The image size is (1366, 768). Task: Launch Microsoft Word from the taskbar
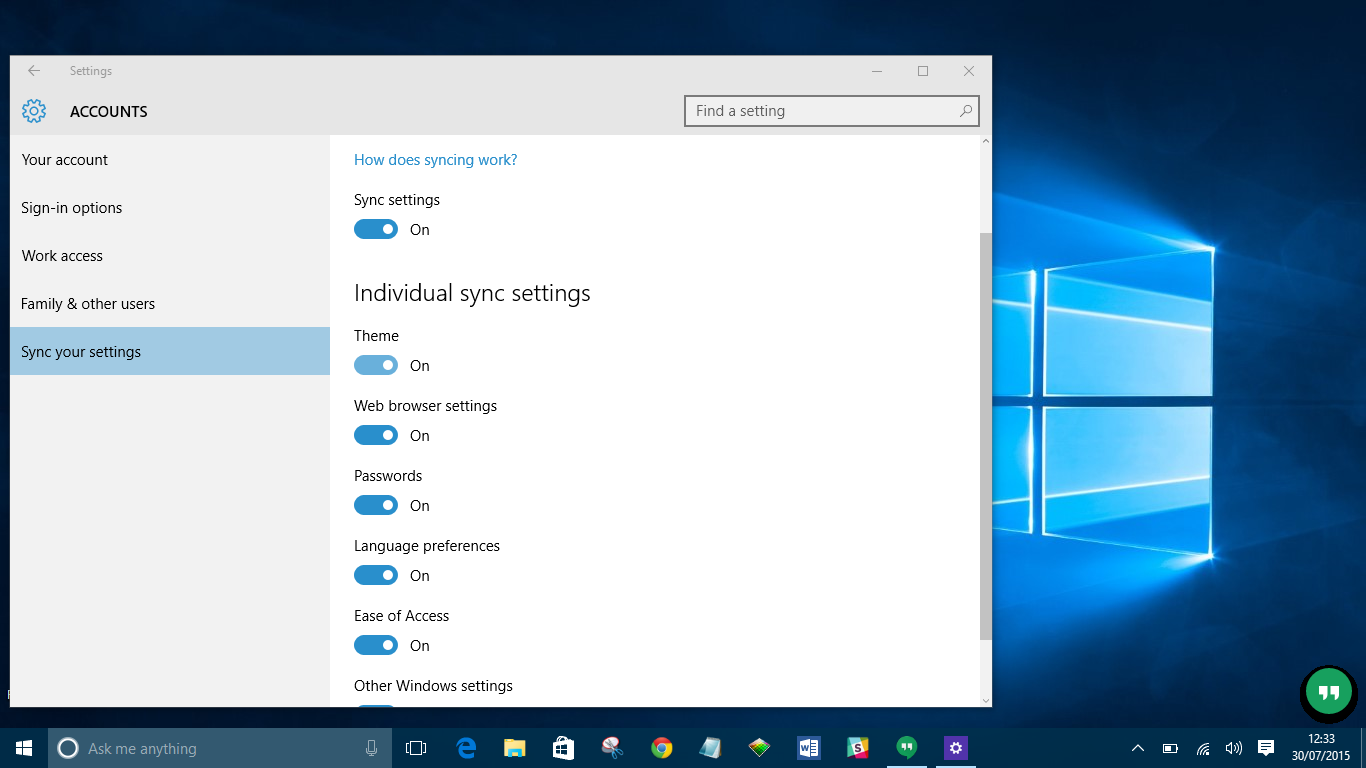(808, 748)
